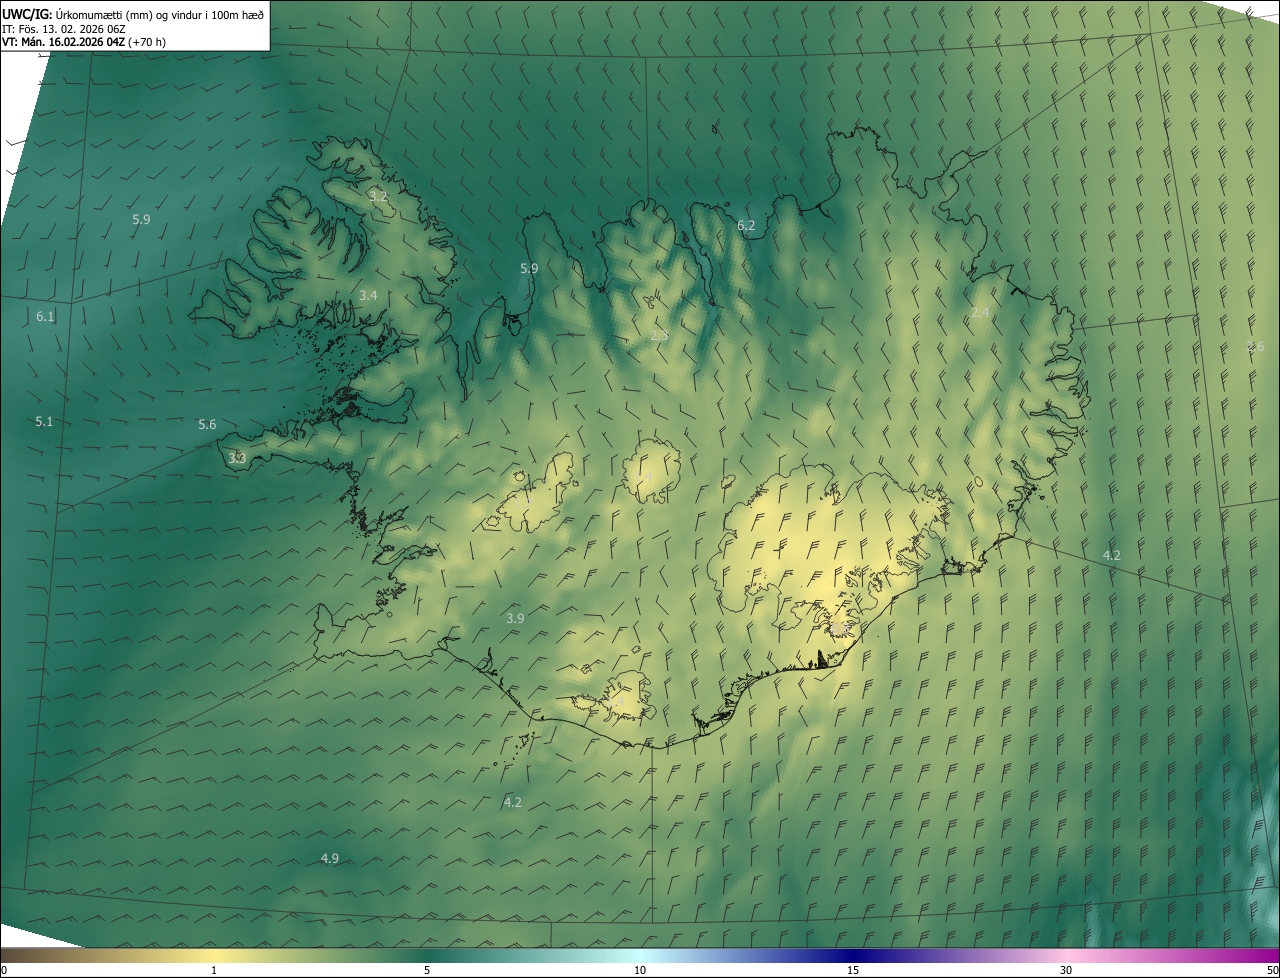Click the 30 tick on the colour scale
The width and height of the screenshot is (1280, 978).
click(1066, 970)
